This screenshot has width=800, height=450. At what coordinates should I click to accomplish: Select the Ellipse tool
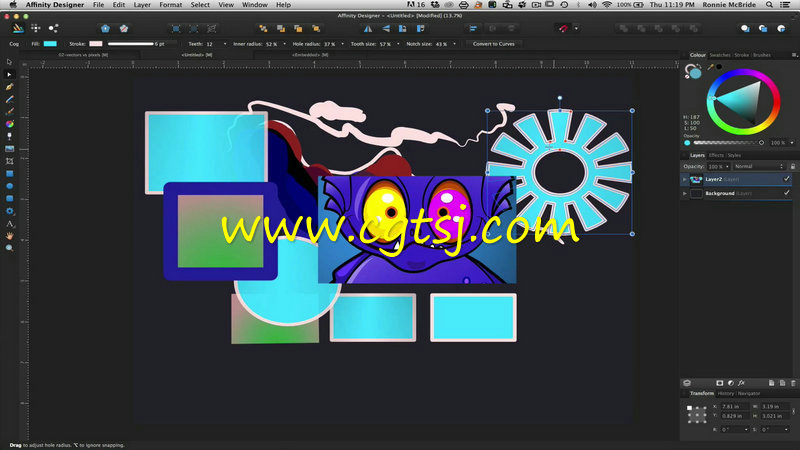(9, 186)
